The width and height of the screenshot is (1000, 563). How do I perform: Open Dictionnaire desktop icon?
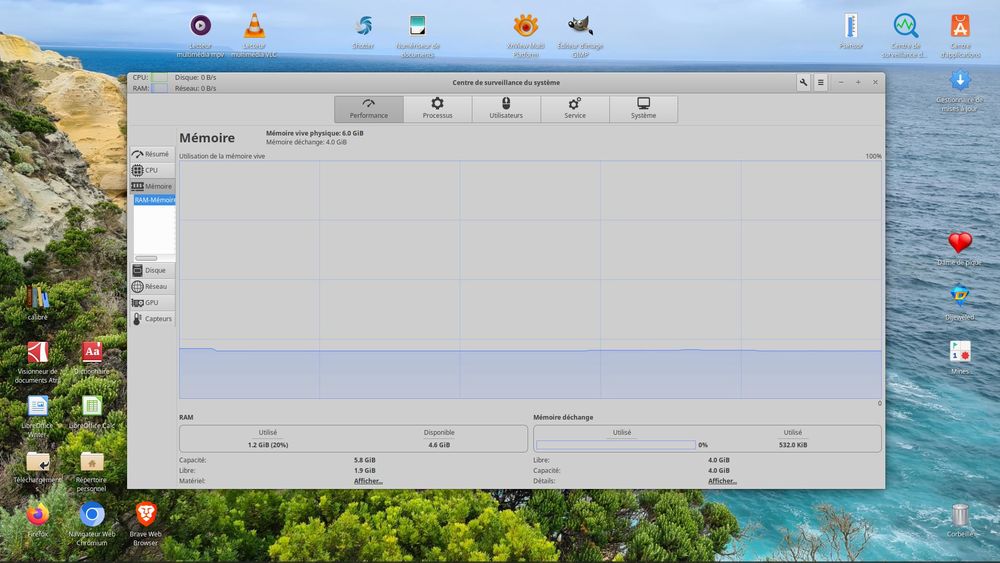click(92, 358)
